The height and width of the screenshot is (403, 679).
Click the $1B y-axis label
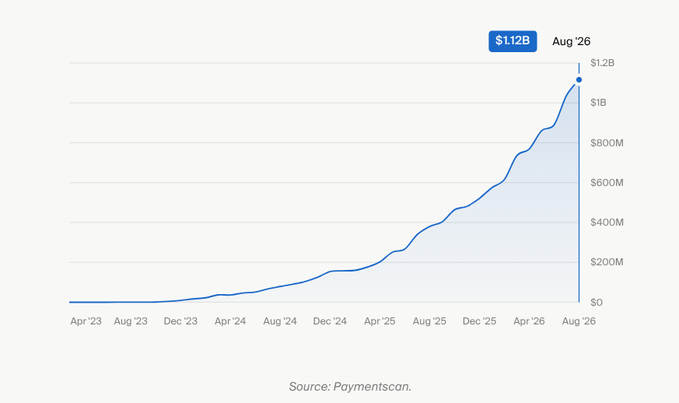(598, 103)
